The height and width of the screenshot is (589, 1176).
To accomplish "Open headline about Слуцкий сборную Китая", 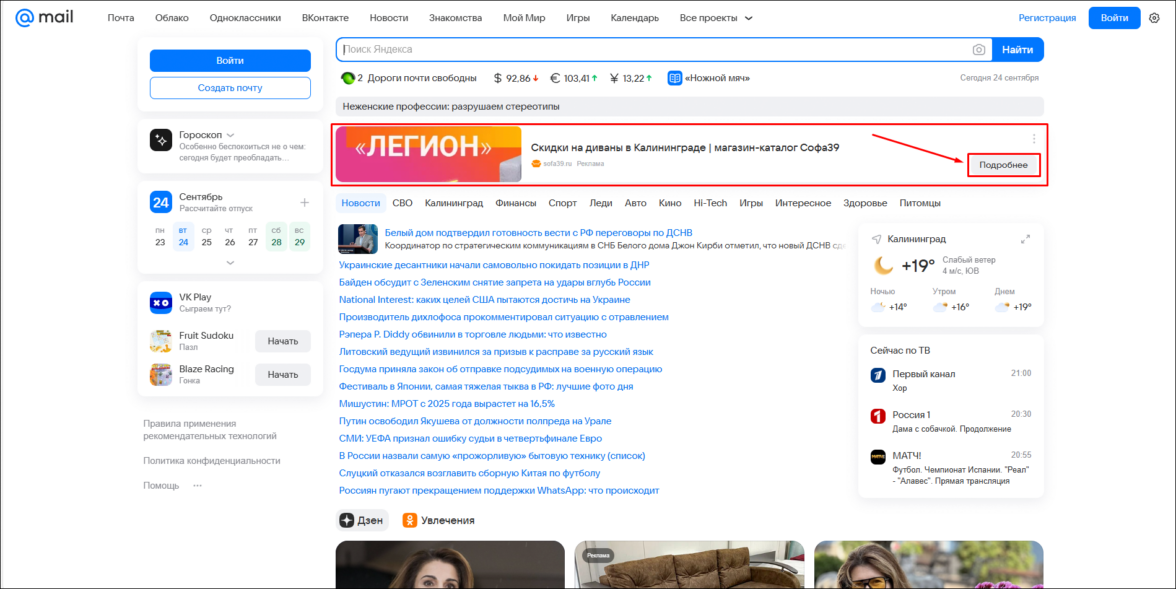I will 470,473.
